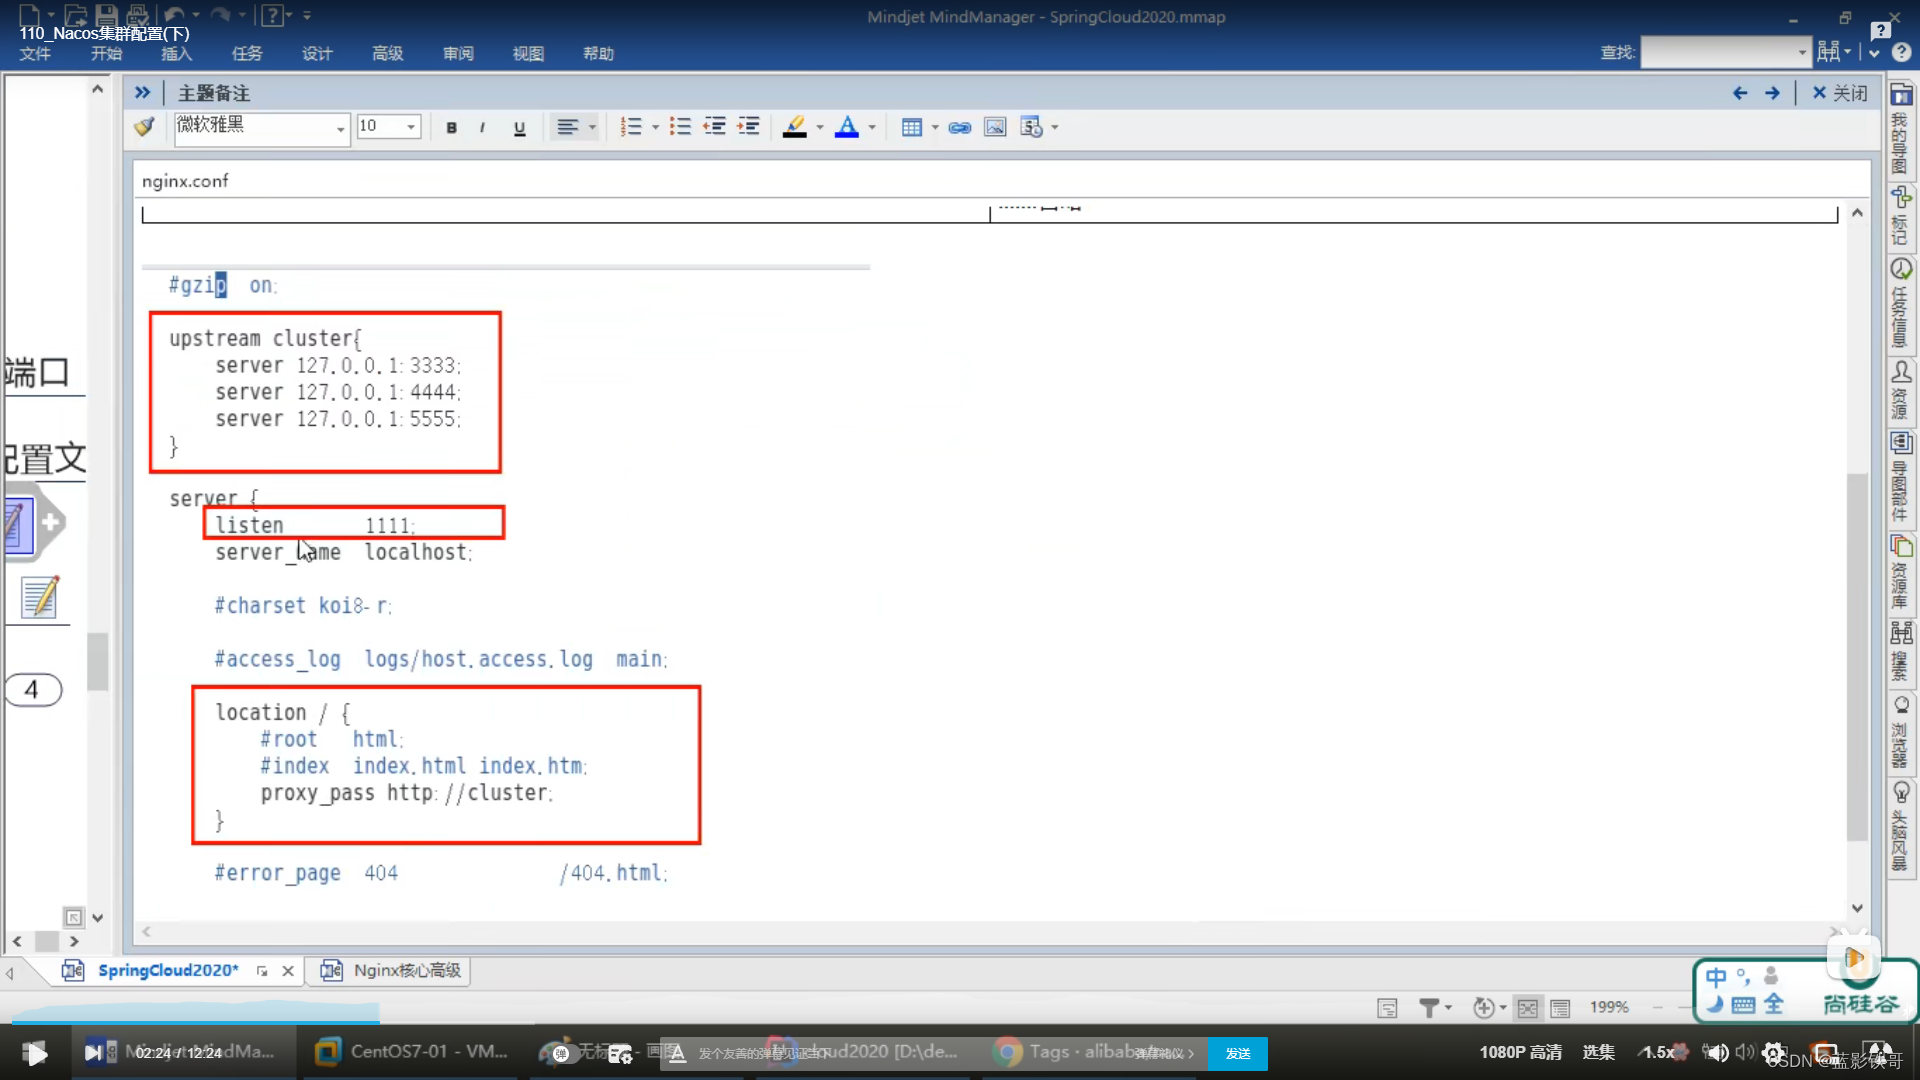Screen dimensions: 1920x1080
Task: Open the 插入 ribbon tab
Action: point(176,54)
